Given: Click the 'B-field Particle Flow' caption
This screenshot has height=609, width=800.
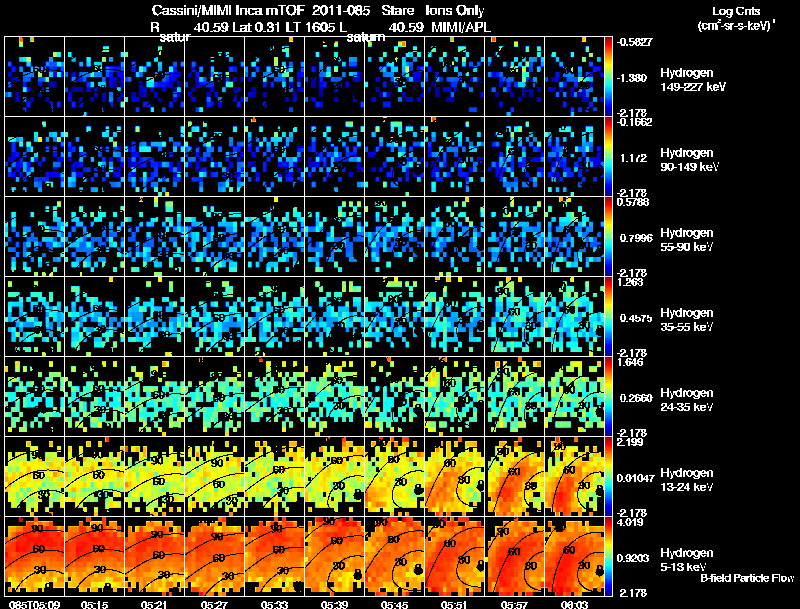Looking at the screenshot, I should click(747, 578).
